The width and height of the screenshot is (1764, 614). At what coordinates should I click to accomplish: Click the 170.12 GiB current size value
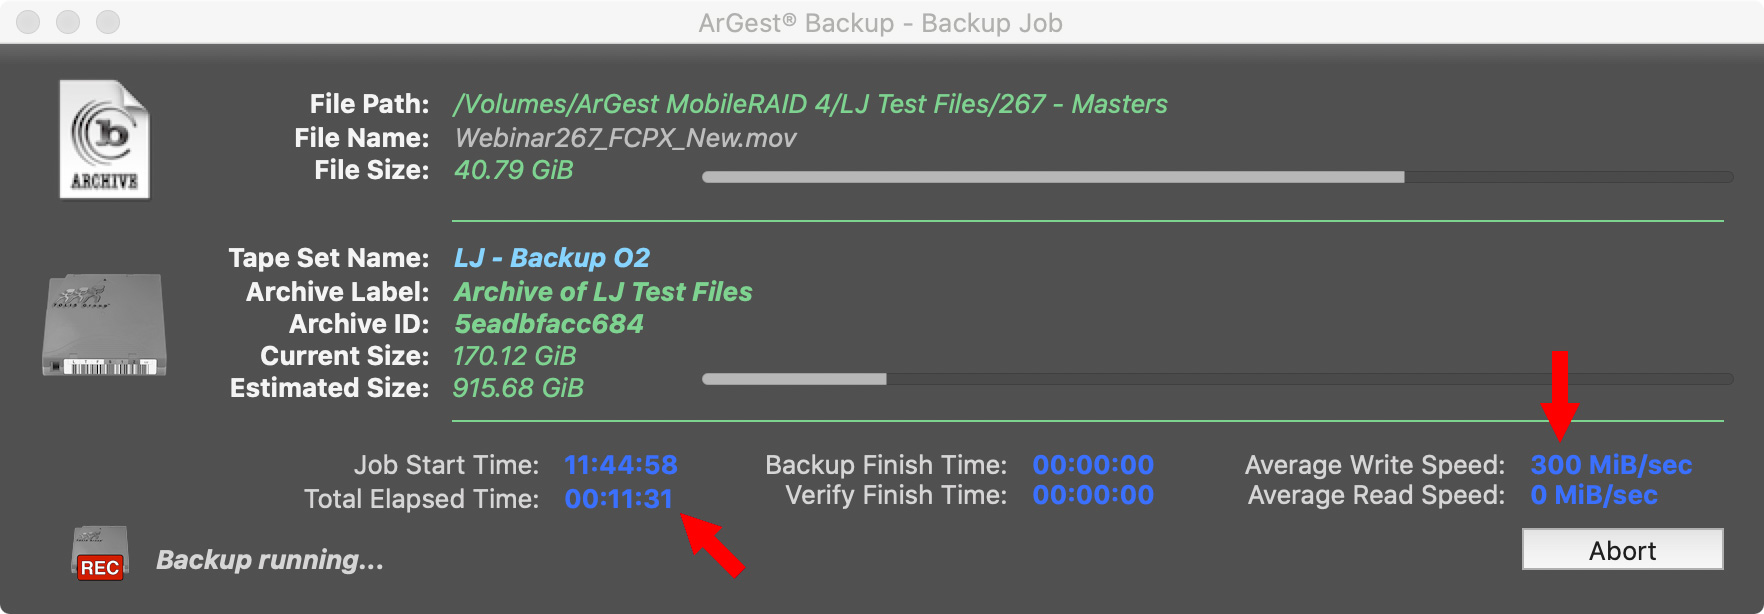click(515, 356)
